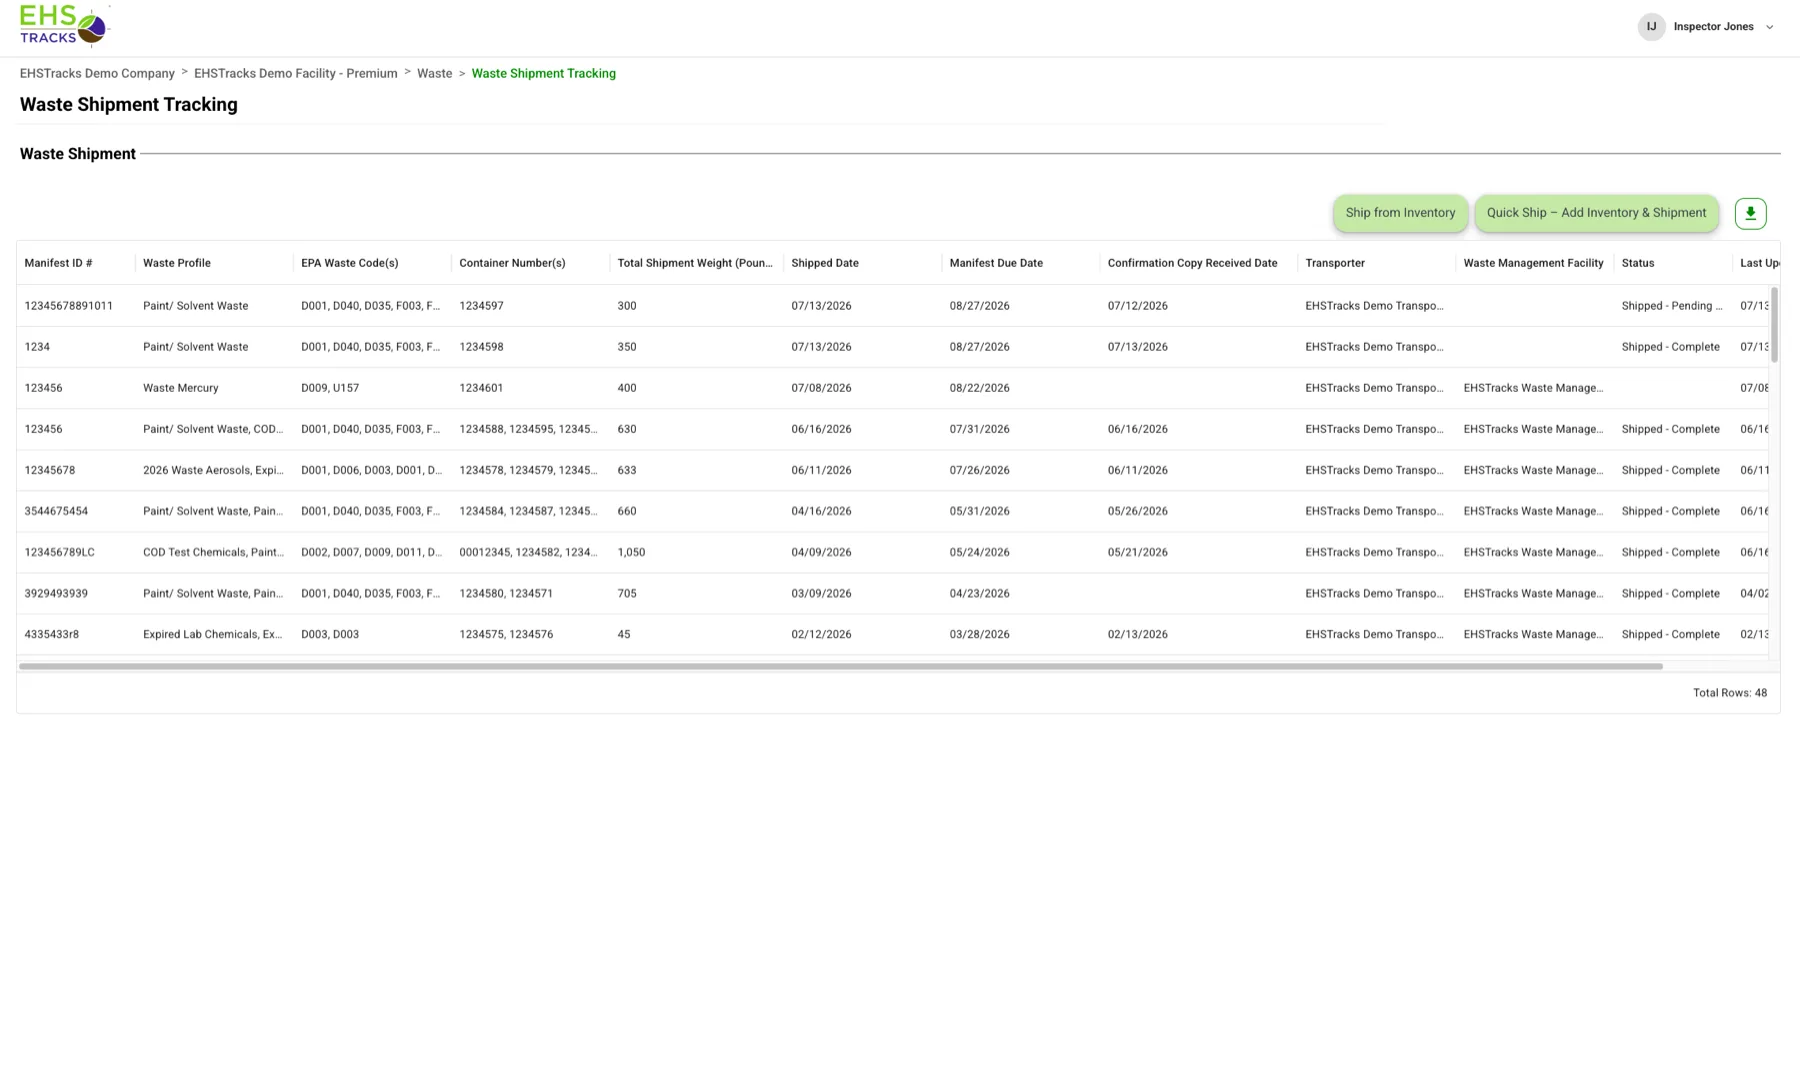
Task: Click manifest 3929493939 cell
Action: click(76, 593)
